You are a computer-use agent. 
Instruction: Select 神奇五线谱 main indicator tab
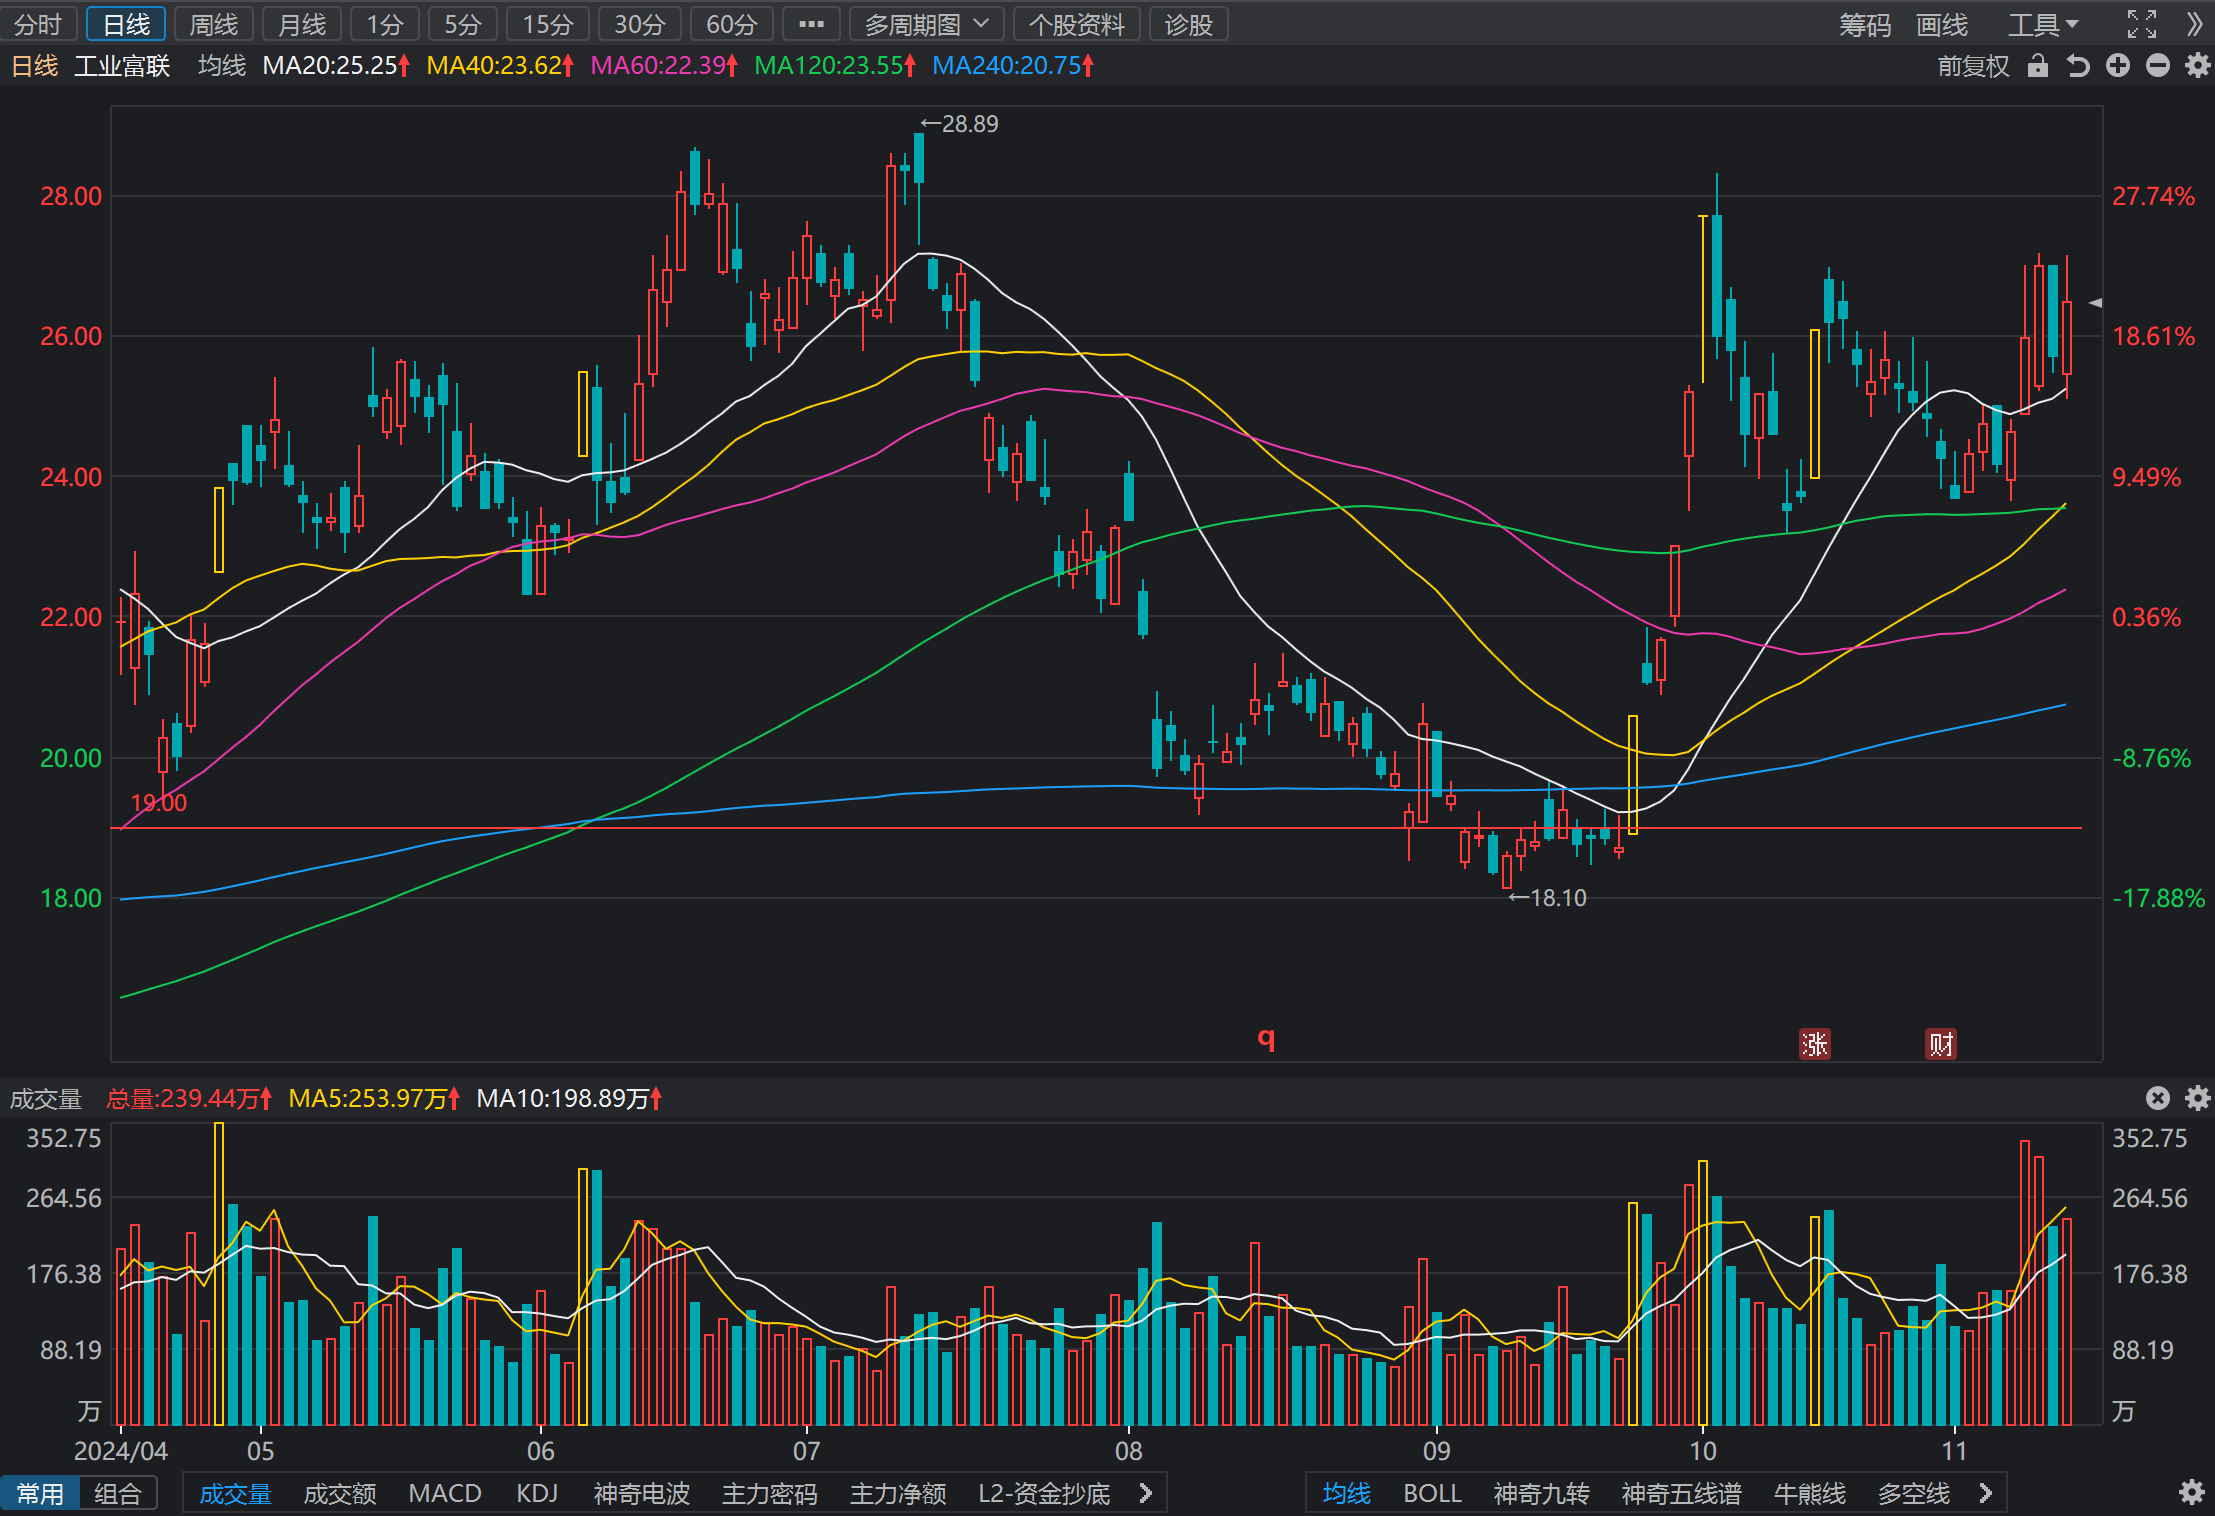tap(1681, 1493)
